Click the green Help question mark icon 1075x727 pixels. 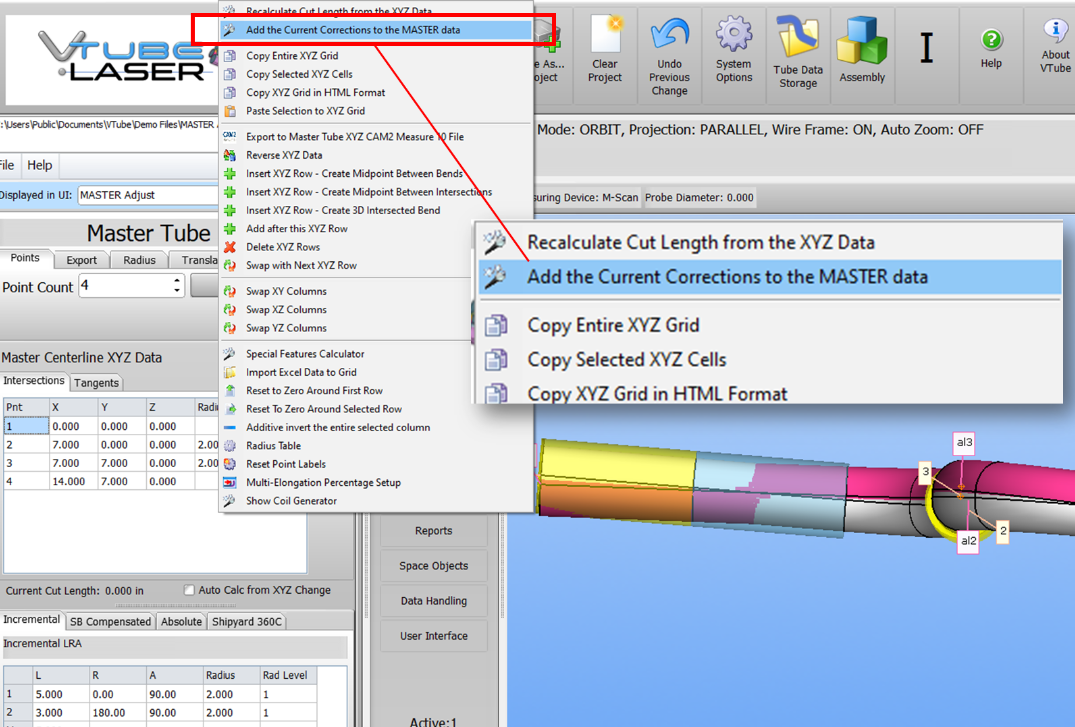tap(991, 40)
